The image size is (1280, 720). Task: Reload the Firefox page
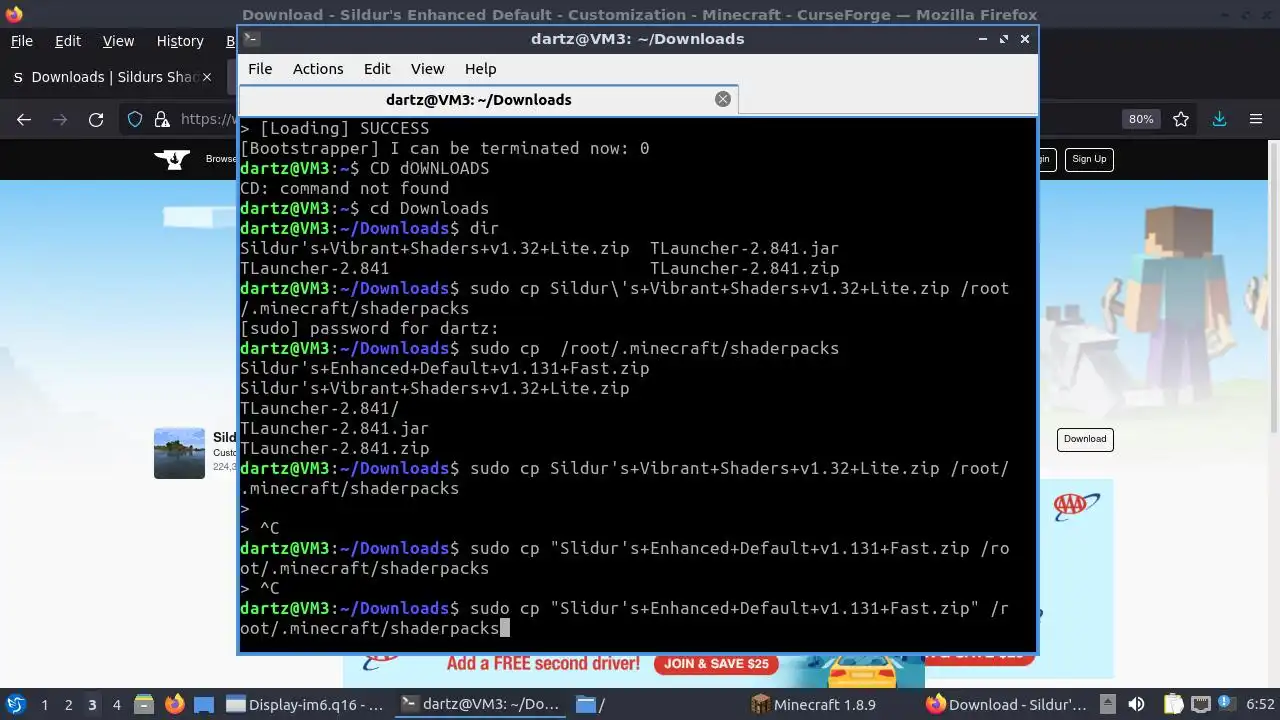(96, 119)
